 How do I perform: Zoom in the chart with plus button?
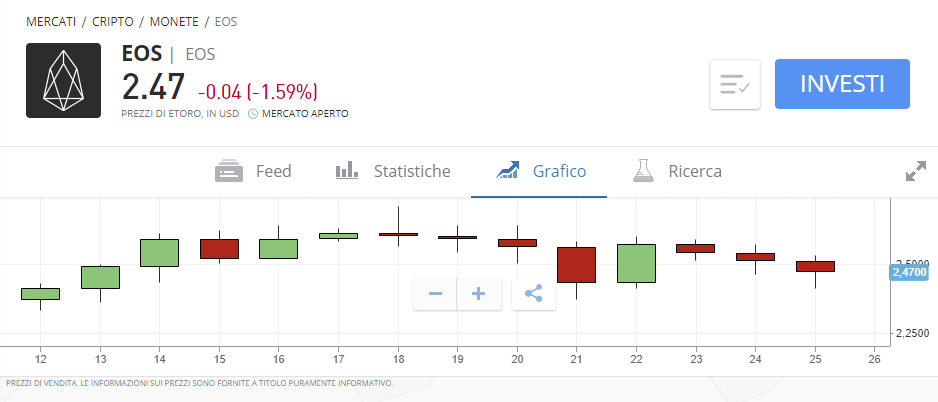pyautogui.click(x=479, y=294)
